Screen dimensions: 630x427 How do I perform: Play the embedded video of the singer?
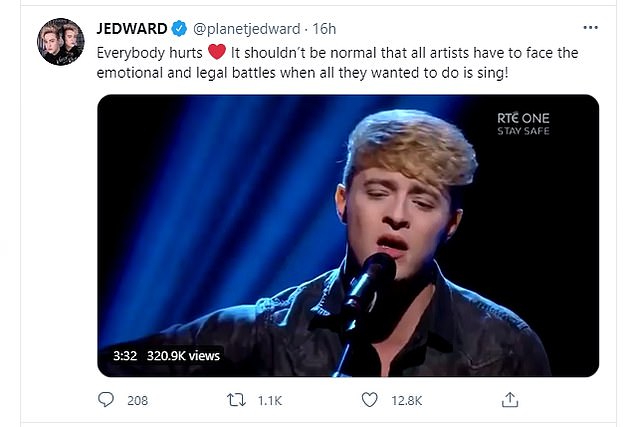pyautogui.click(x=347, y=235)
